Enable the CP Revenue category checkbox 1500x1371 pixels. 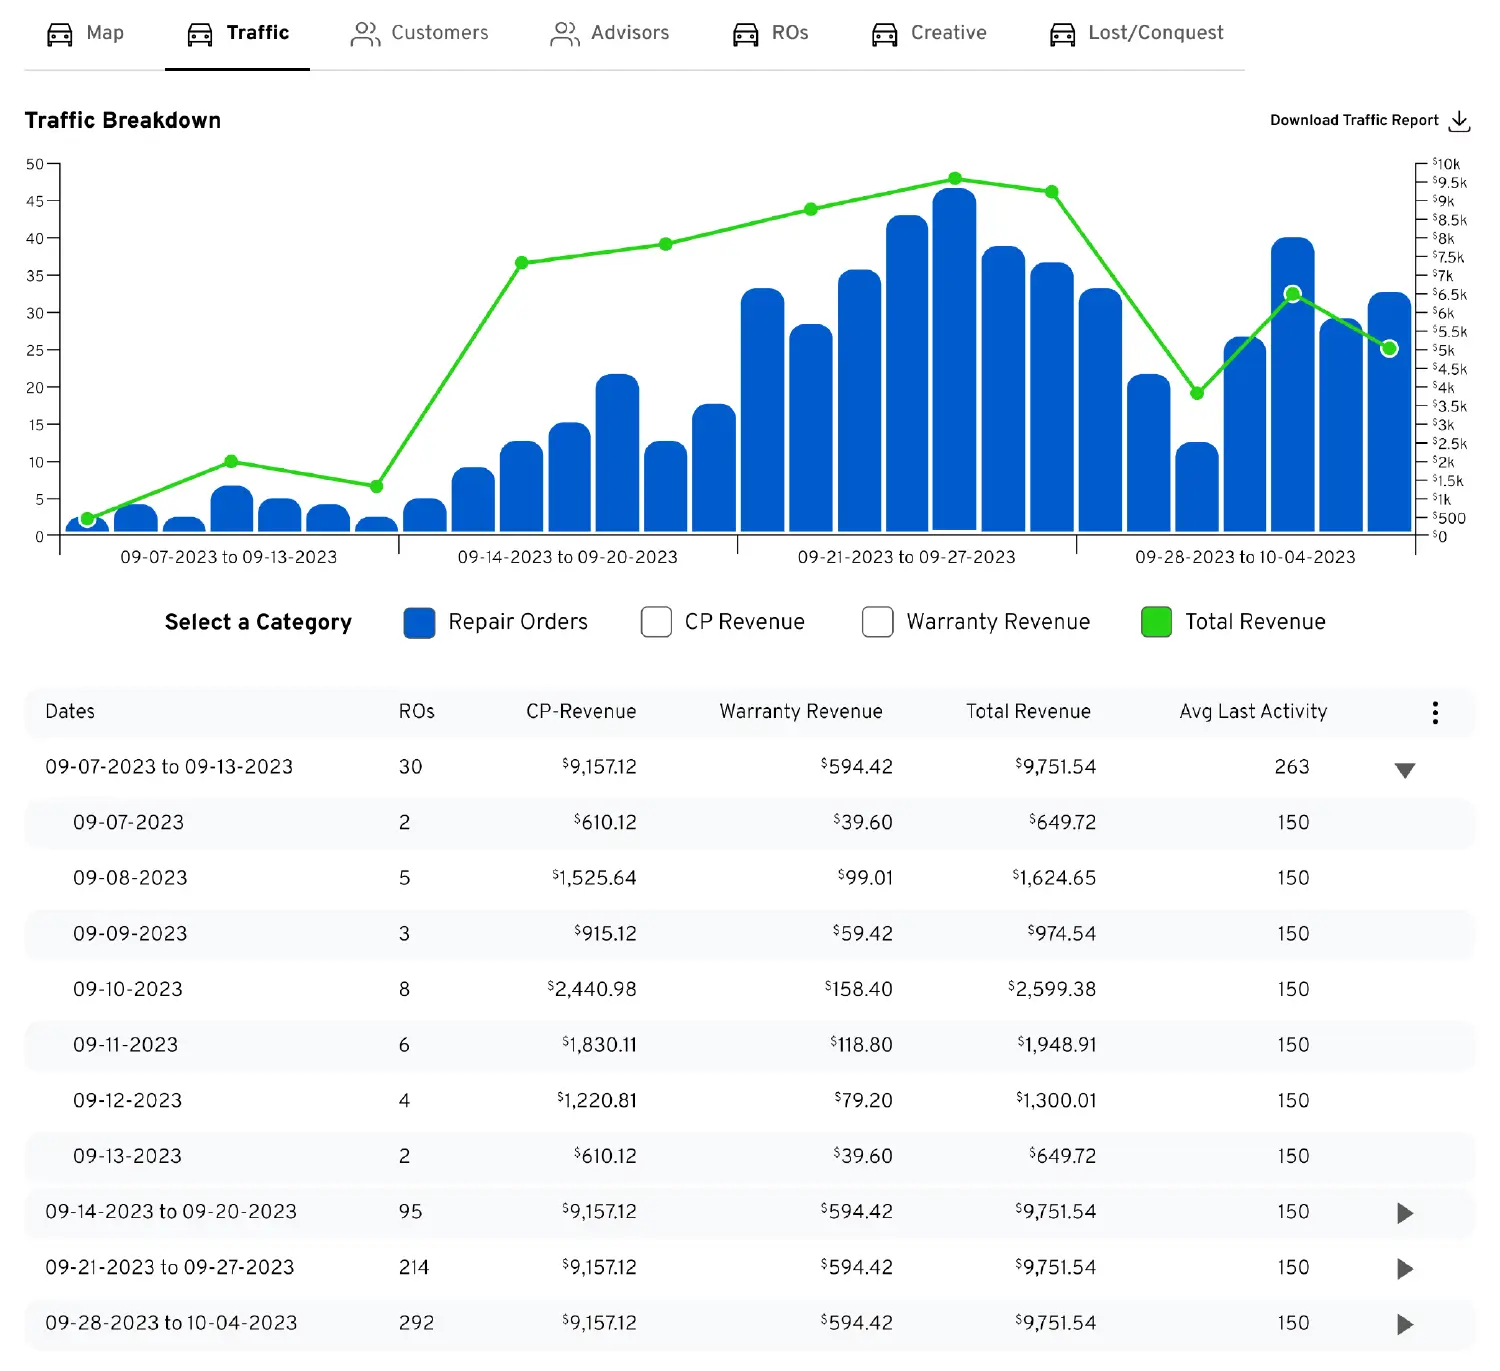pyautogui.click(x=656, y=622)
